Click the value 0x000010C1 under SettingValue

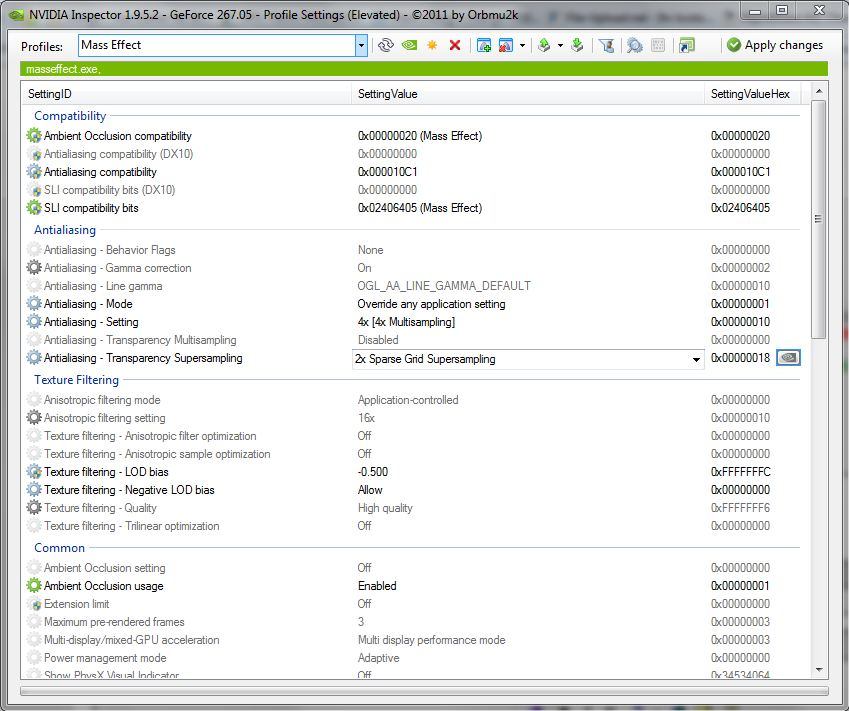coord(387,172)
